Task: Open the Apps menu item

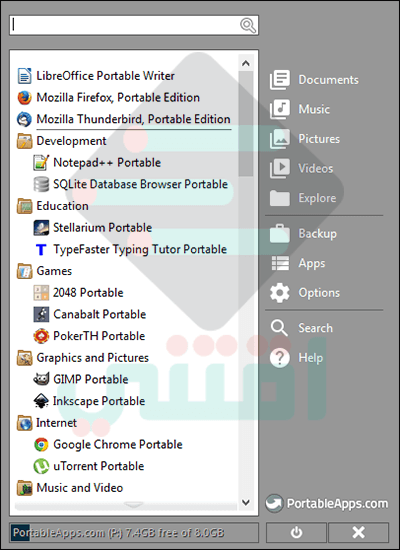Action: (x=298, y=263)
